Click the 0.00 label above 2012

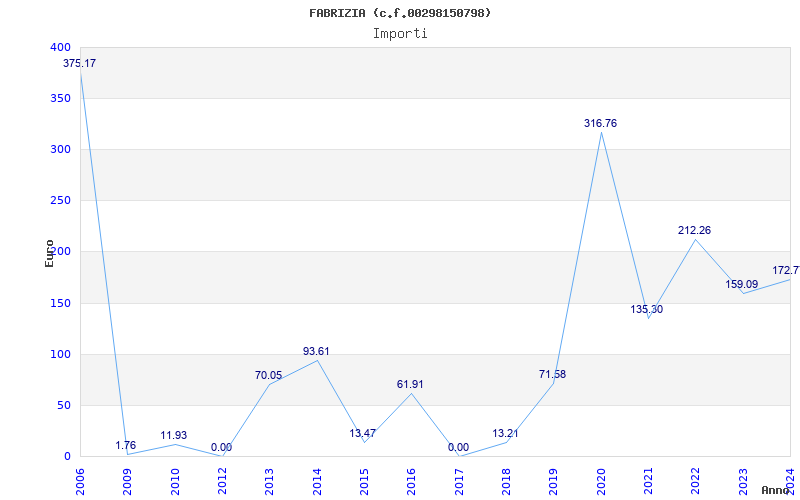coord(221,447)
